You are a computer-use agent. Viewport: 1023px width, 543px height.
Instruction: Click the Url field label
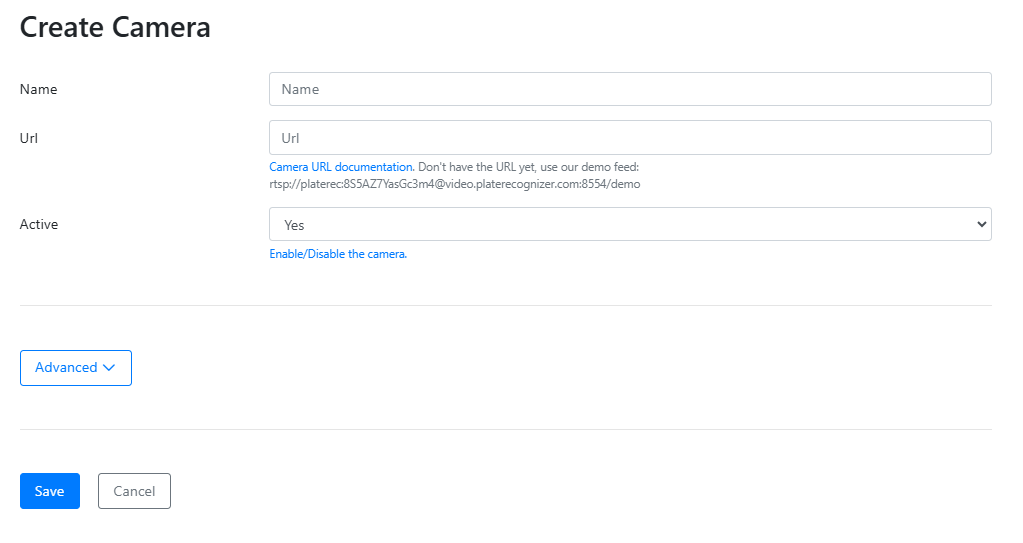point(29,138)
